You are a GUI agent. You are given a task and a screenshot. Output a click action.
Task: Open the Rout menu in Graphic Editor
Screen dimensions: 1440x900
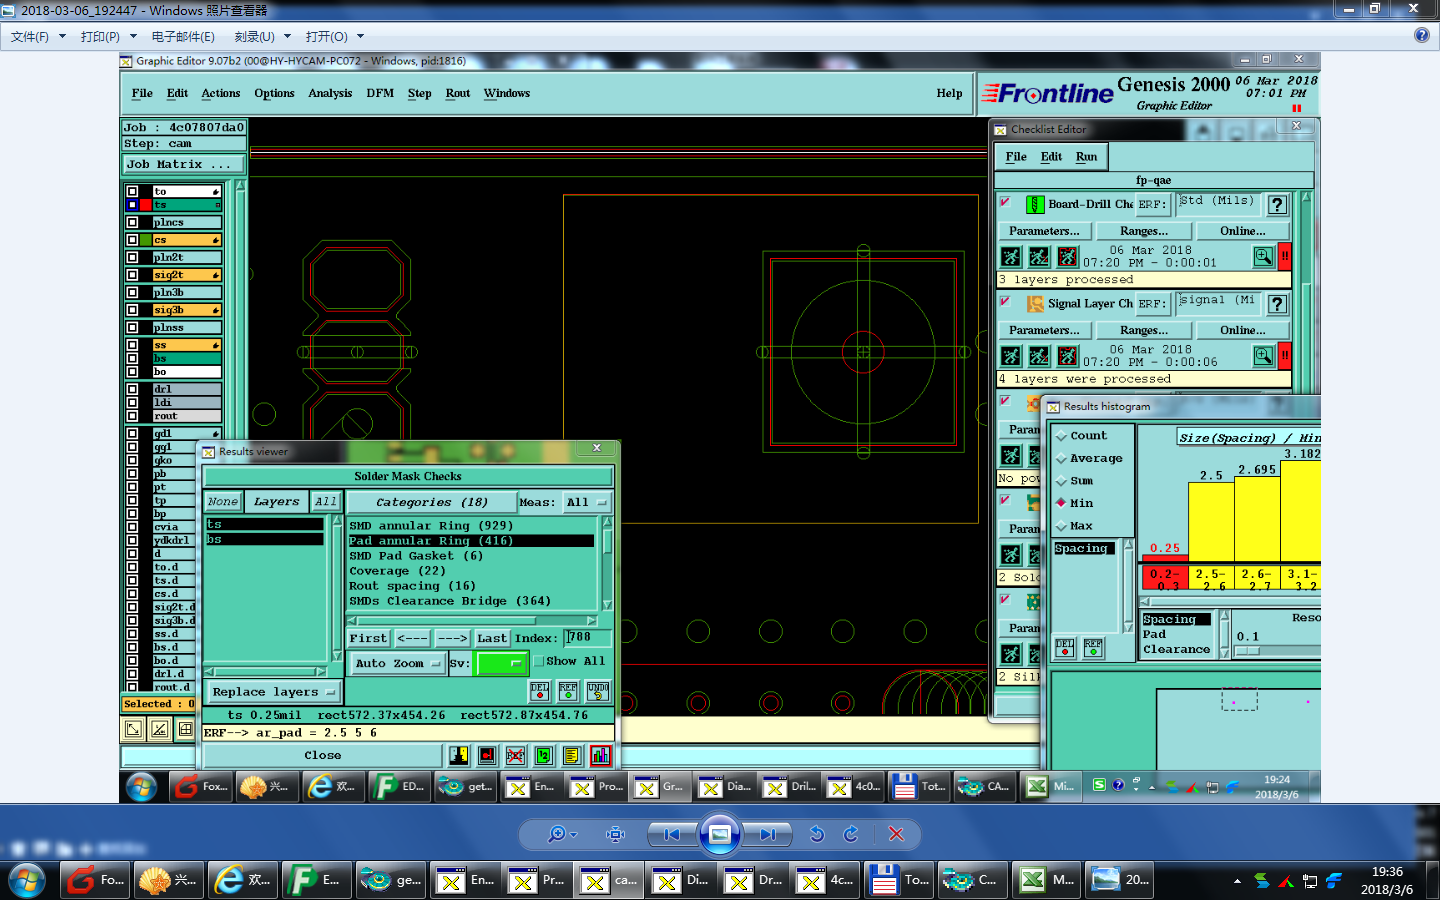458,94
